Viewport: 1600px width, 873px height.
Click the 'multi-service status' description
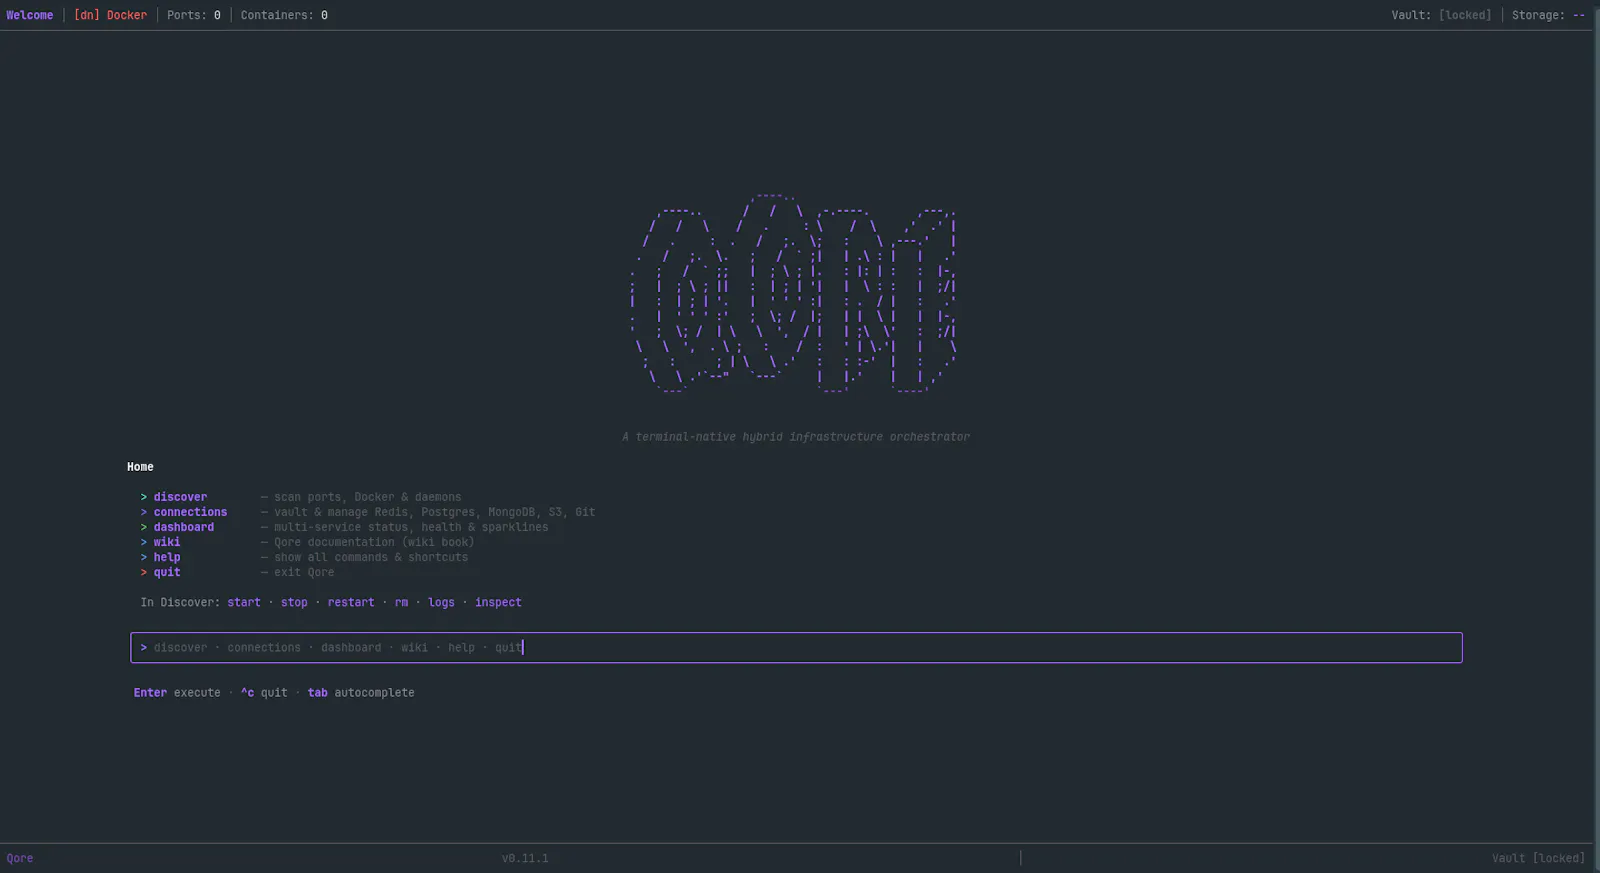point(411,527)
